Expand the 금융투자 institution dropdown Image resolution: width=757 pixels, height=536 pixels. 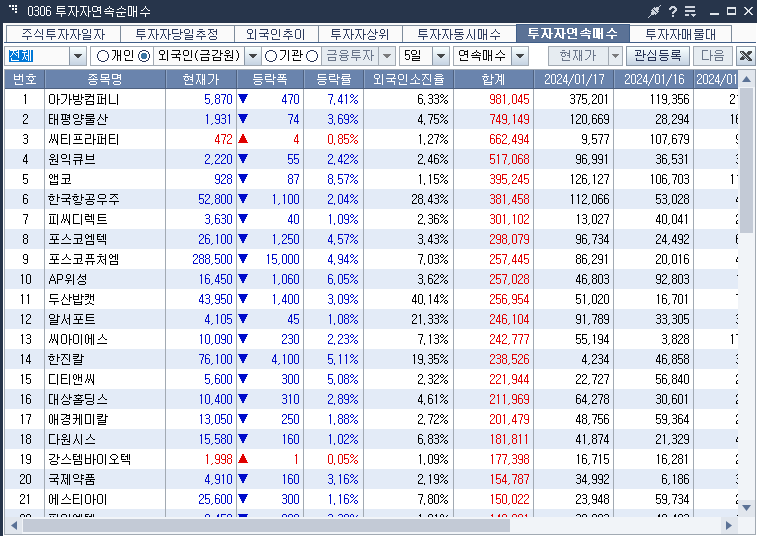click(387, 56)
